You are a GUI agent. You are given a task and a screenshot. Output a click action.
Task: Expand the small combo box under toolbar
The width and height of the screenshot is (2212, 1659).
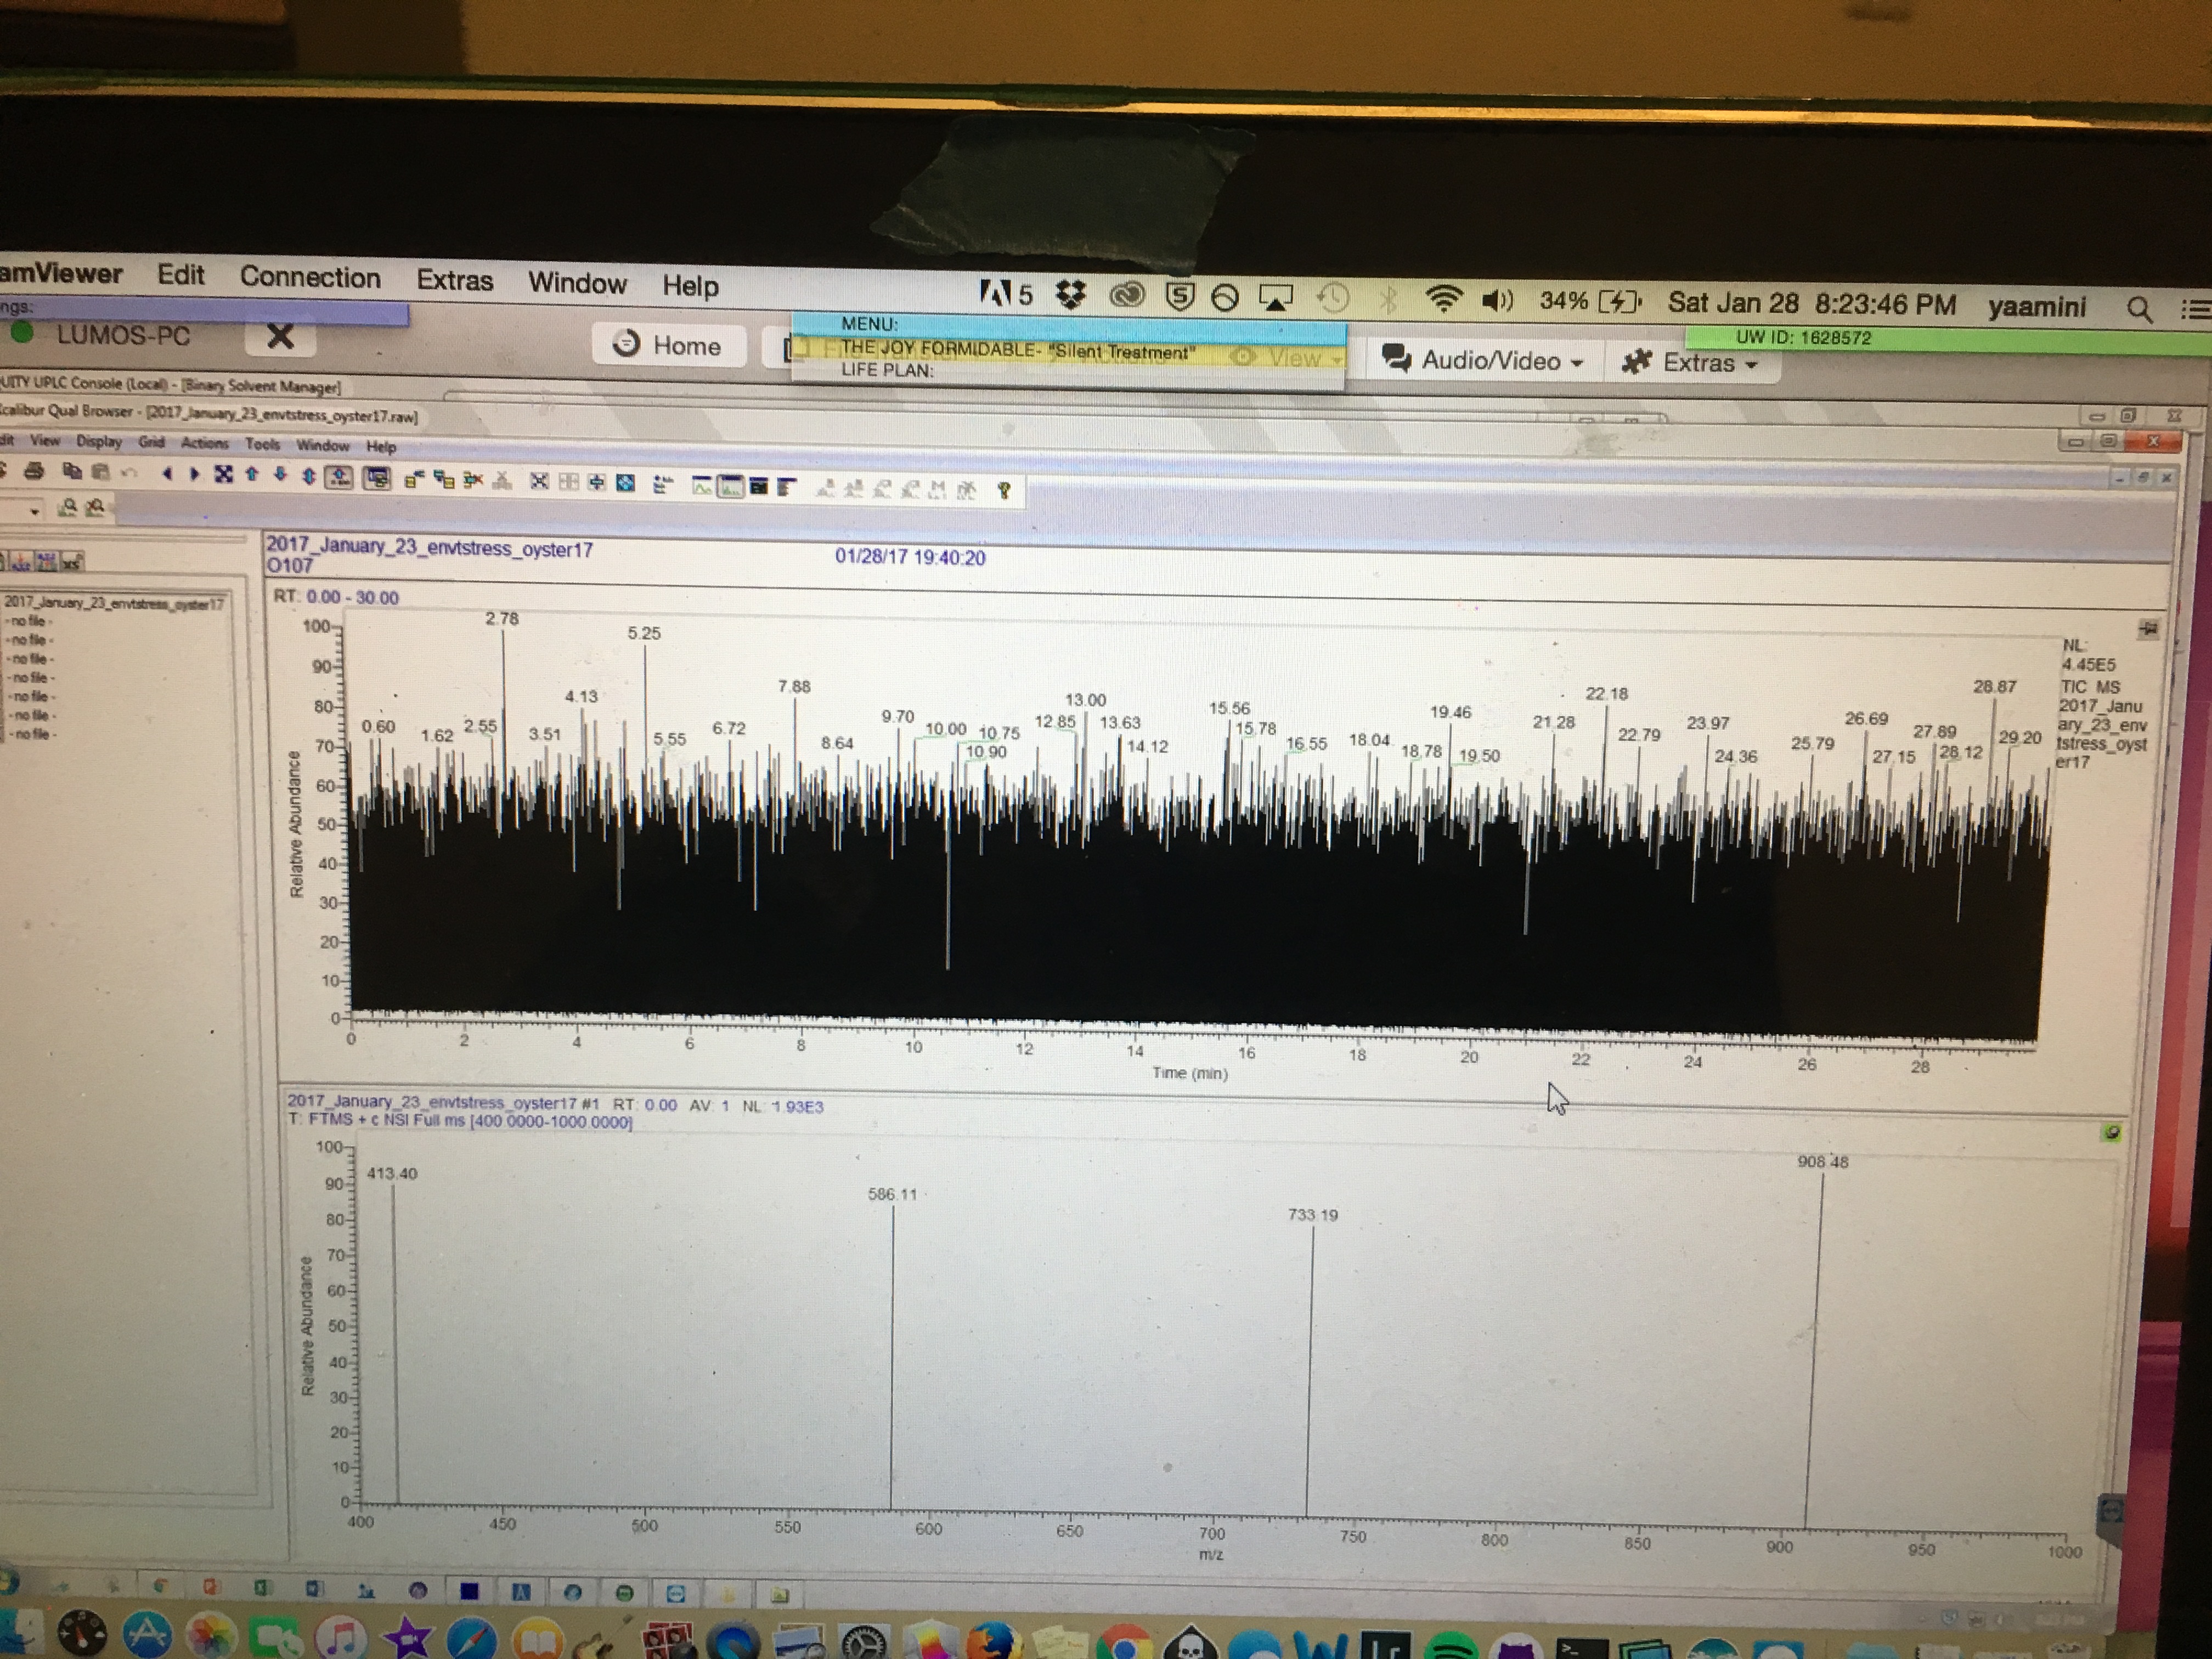pos(35,511)
